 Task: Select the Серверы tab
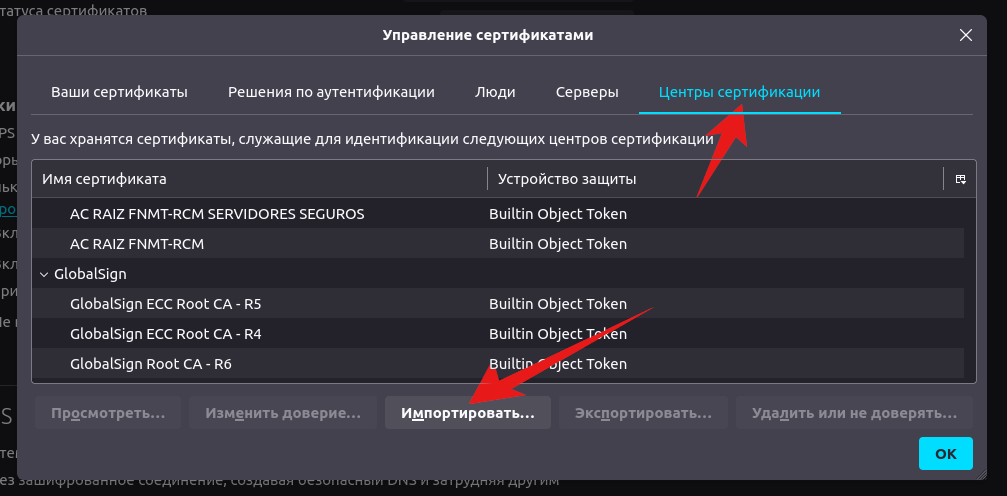point(587,92)
